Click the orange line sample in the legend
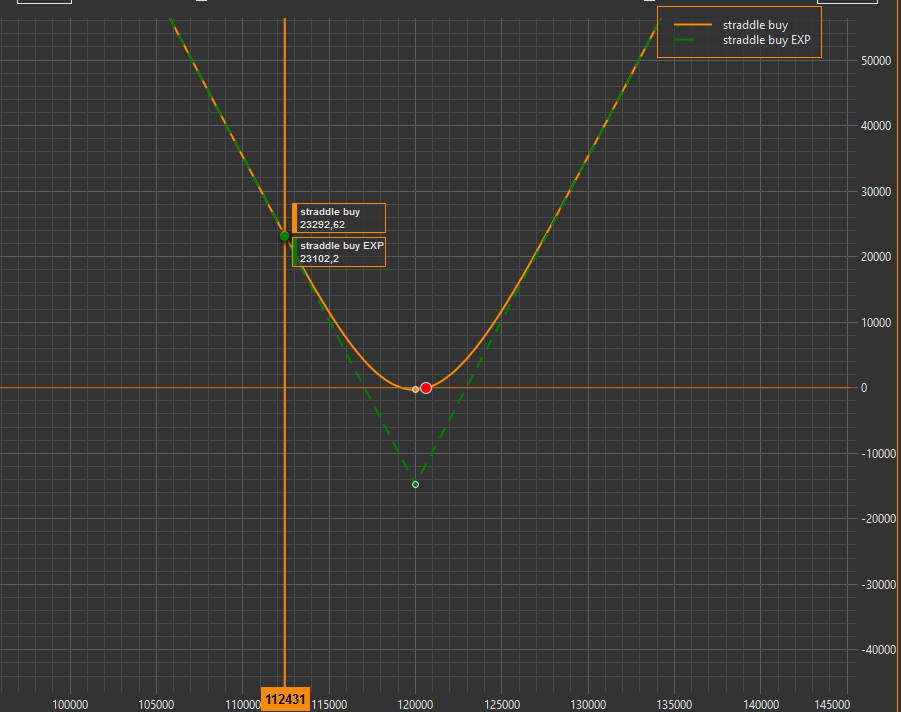The width and height of the screenshot is (901, 712). [692, 25]
